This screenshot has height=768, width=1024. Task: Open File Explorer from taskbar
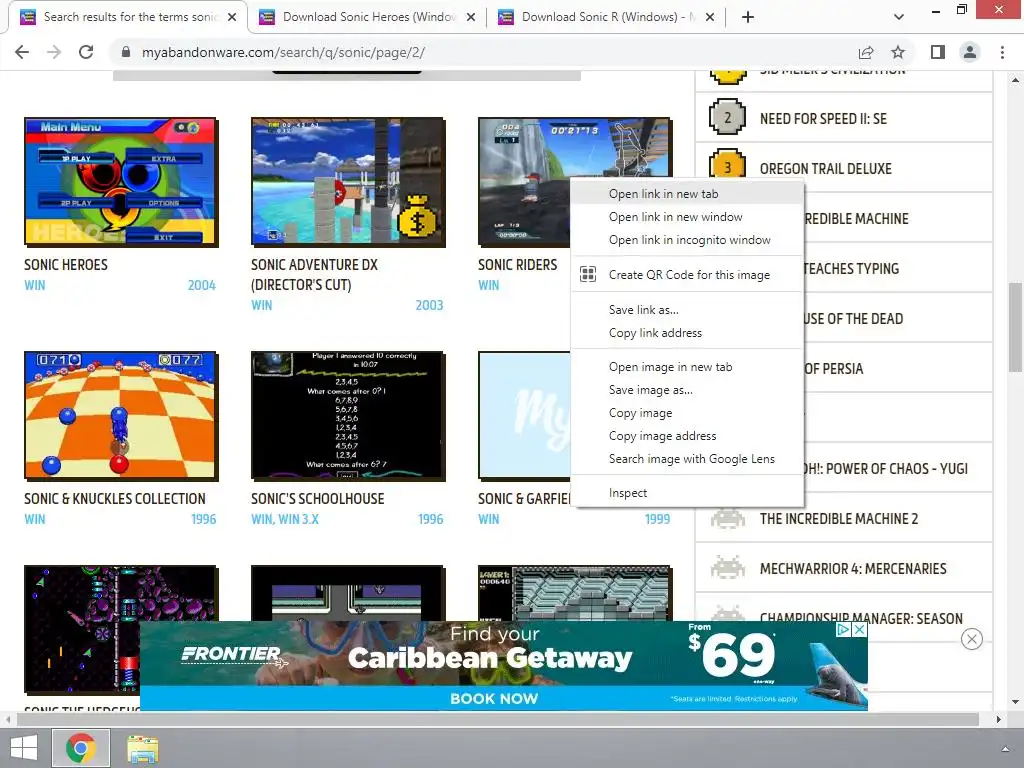[x=142, y=749]
